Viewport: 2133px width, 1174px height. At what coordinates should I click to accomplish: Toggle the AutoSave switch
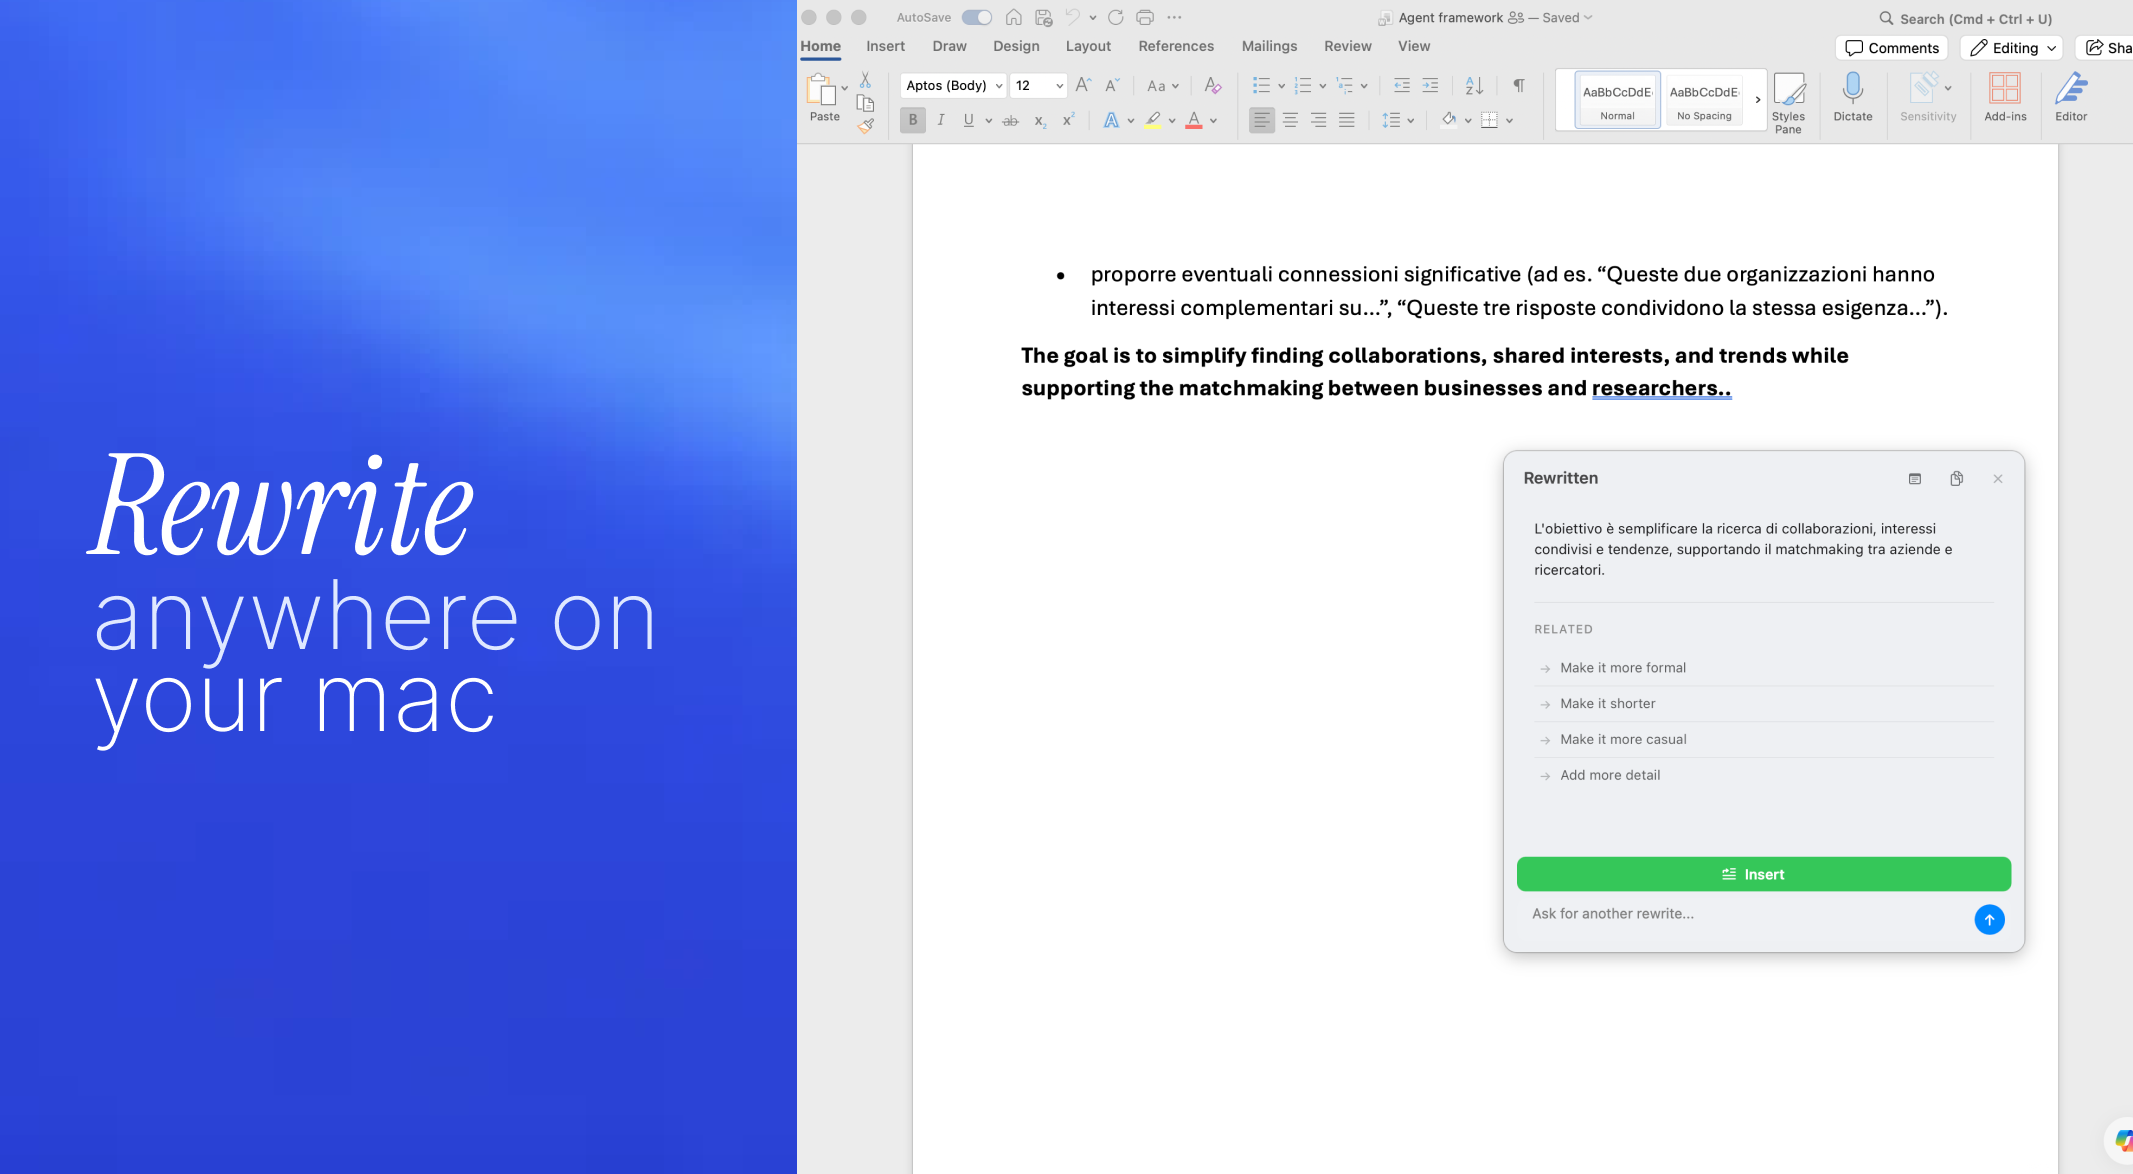pos(976,17)
